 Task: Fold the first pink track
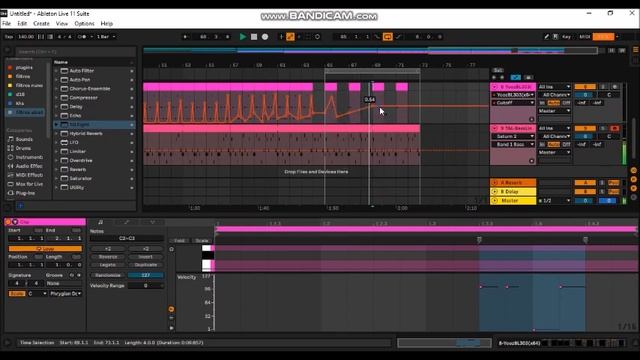pyautogui.click(x=495, y=87)
